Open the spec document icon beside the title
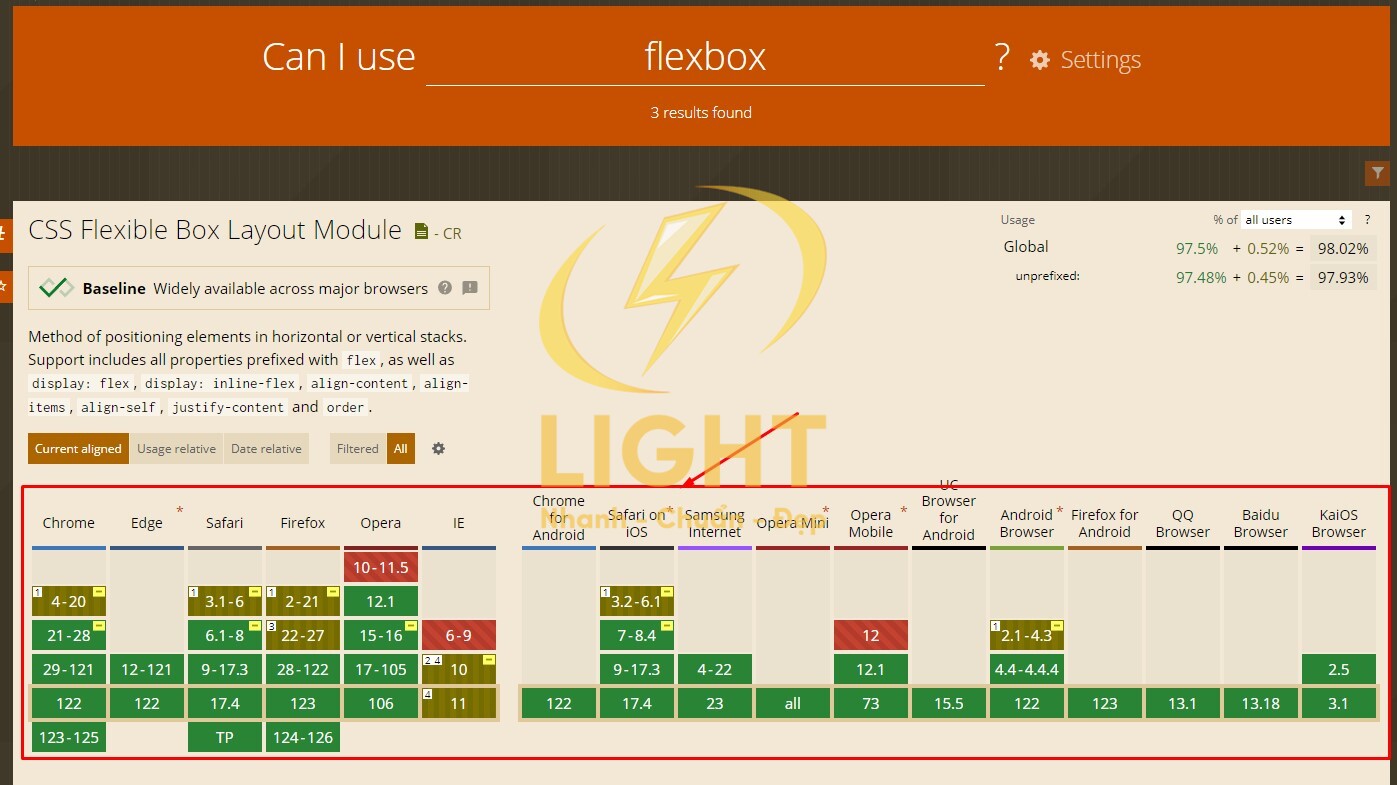Viewport: 1397px width, 785px height. 421,231
